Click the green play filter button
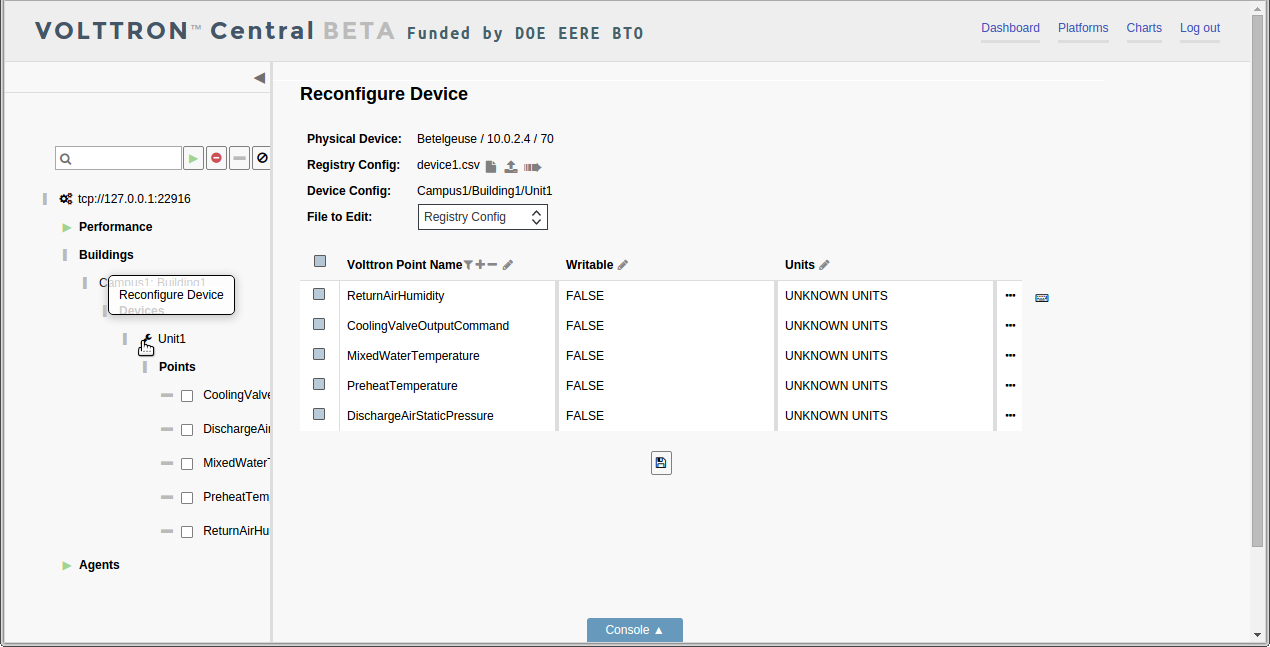 [193, 158]
